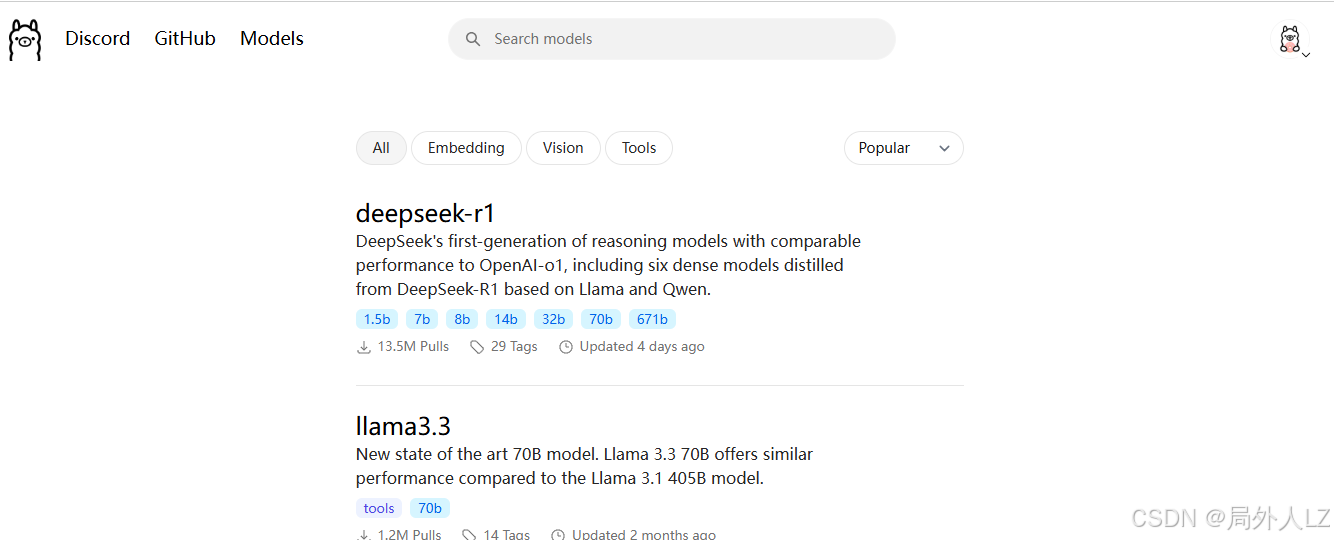The image size is (1334, 540).
Task: Click the tools tag under llama3.3
Action: pyautogui.click(x=379, y=508)
